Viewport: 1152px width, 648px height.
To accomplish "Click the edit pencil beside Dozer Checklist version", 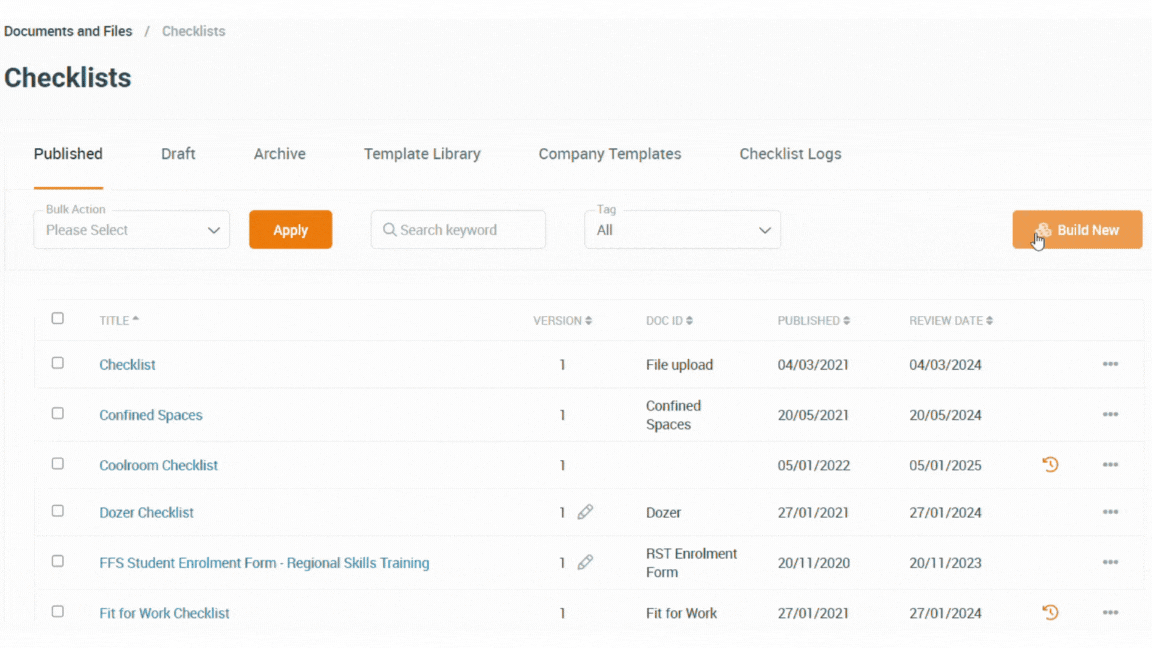I will (585, 512).
